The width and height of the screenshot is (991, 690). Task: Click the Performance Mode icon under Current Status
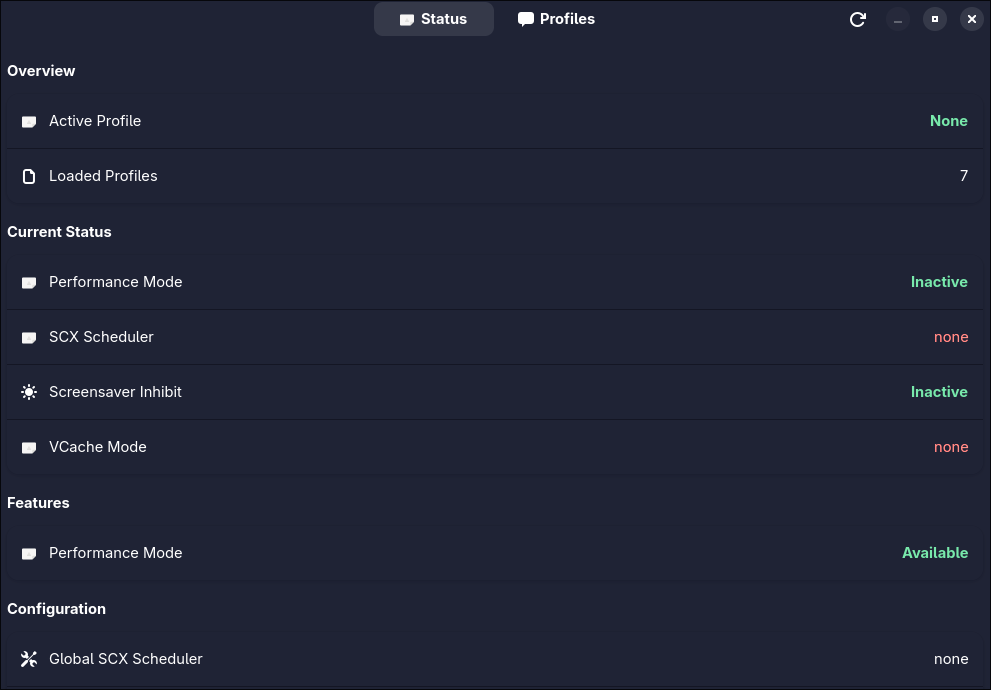pos(29,283)
